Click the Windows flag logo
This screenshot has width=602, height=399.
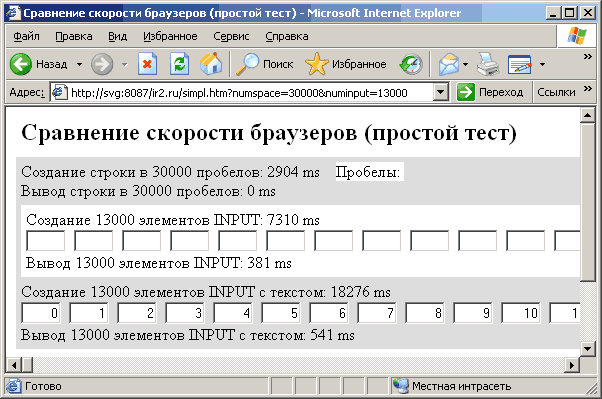pyautogui.click(x=577, y=36)
